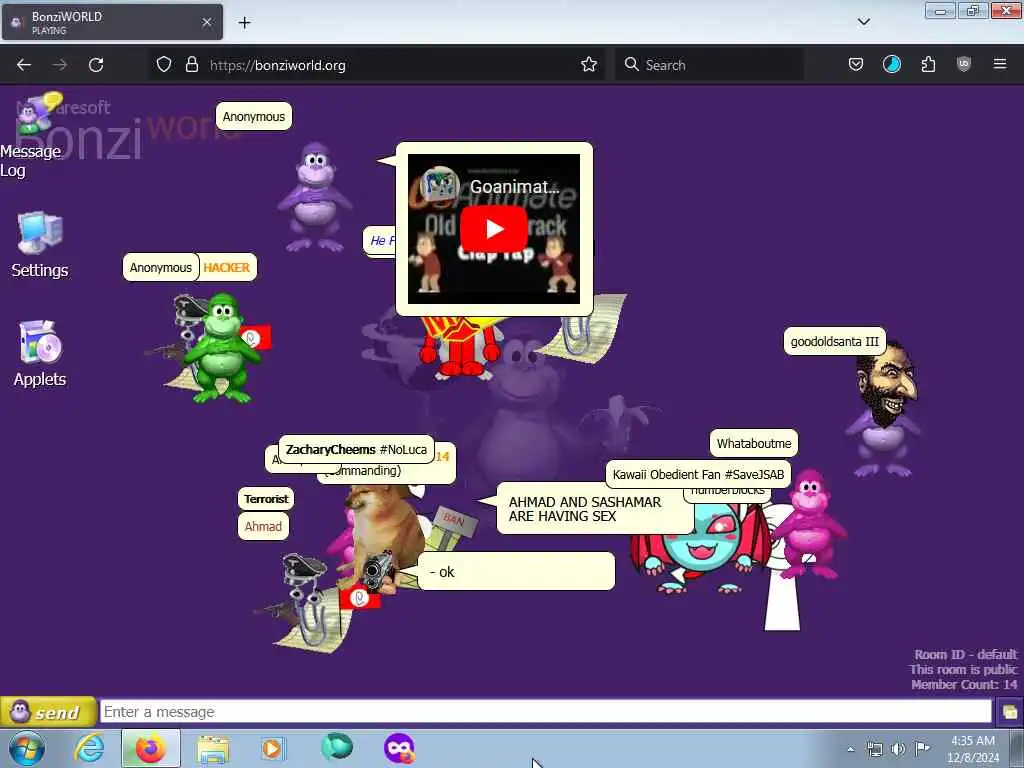
Task: Click the Whataboutme name tag
Action: (754, 443)
